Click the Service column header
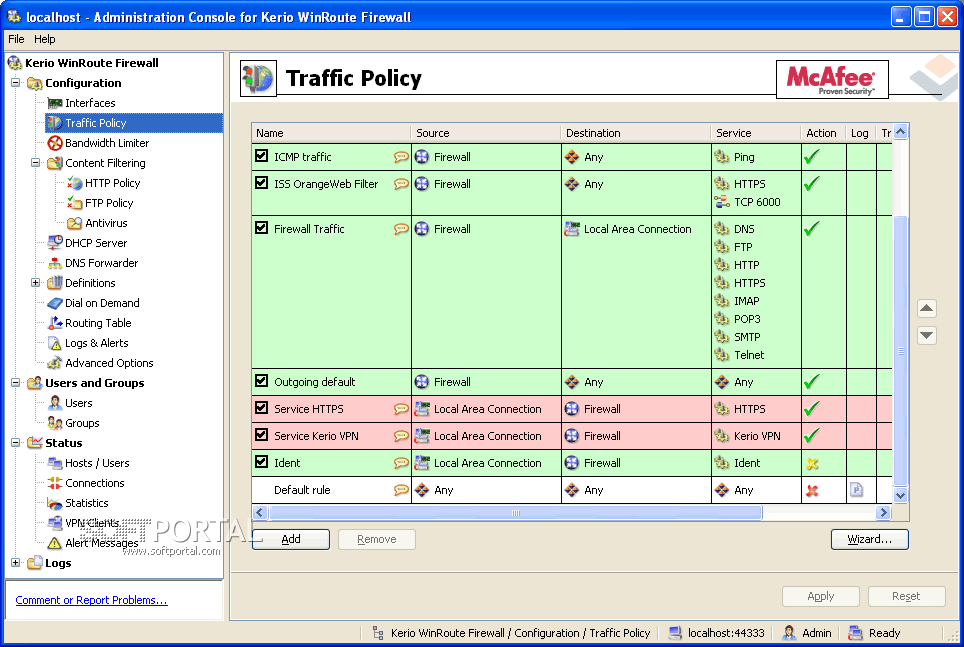The height and width of the screenshot is (647, 964). (x=756, y=133)
